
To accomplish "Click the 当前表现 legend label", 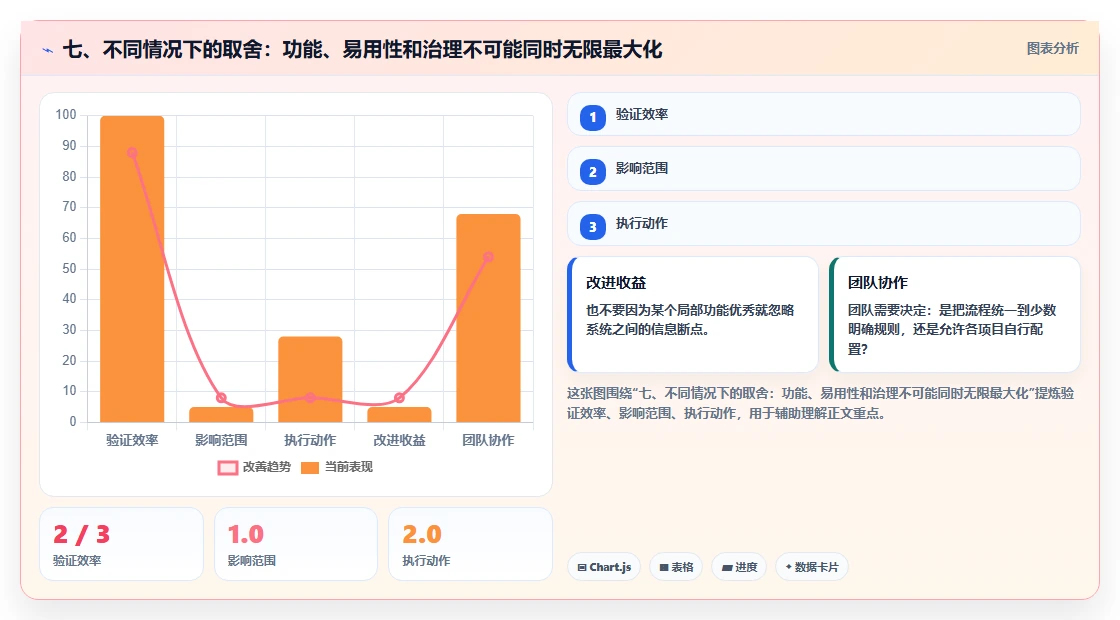I will pos(349,467).
